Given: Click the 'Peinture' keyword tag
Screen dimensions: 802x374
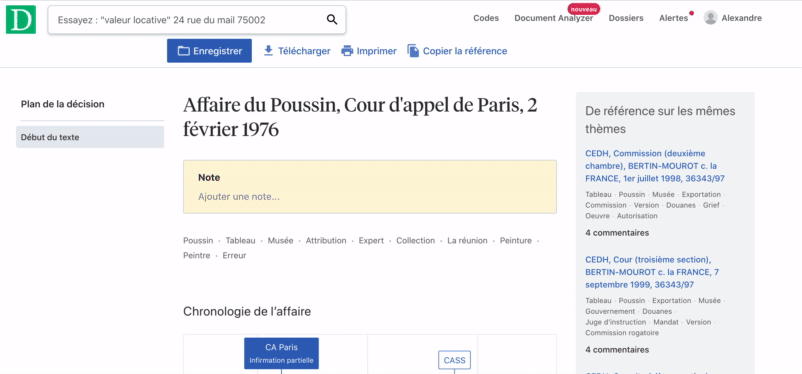Looking at the screenshot, I should coord(516,240).
